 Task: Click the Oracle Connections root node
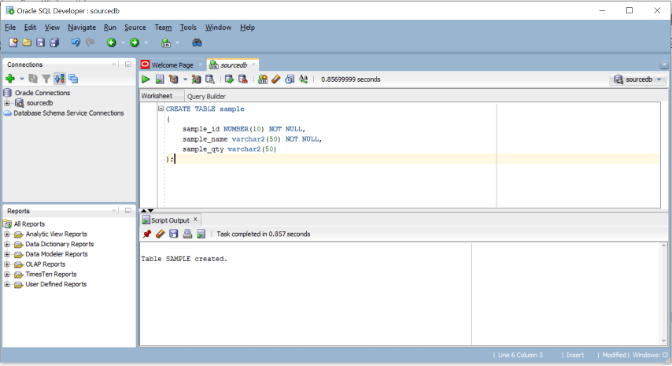click(42, 93)
